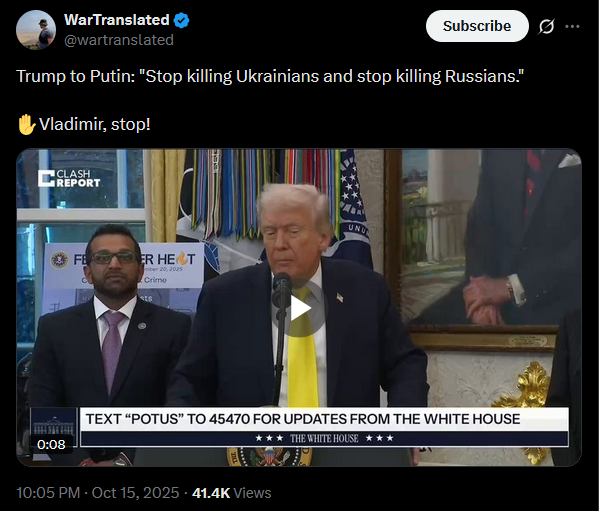The image size is (599, 511).
Task: Click the @wartranslated handle
Action: pyautogui.click(x=119, y=40)
